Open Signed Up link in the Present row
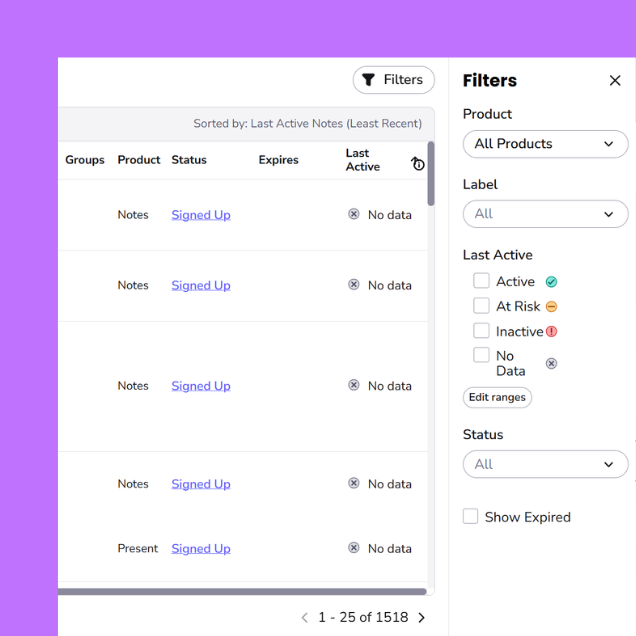The height and width of the screenshot is (636, 636). click(x=201, y=548)
